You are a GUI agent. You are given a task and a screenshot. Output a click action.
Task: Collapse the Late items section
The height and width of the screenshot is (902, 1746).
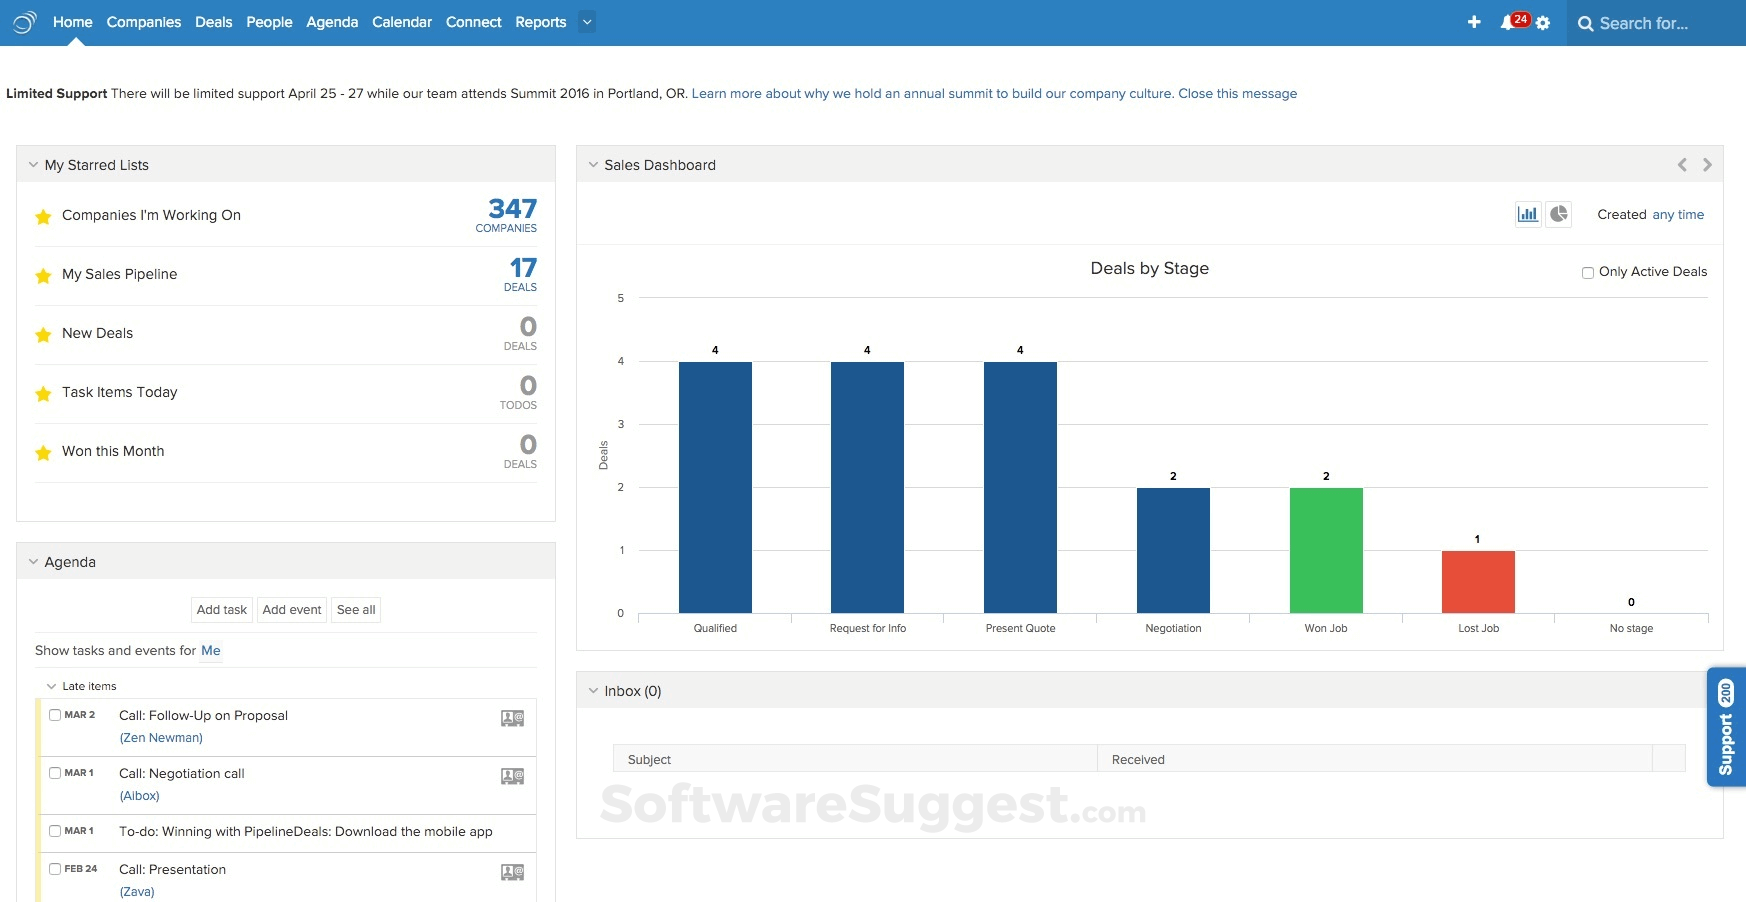pos(51,686)
